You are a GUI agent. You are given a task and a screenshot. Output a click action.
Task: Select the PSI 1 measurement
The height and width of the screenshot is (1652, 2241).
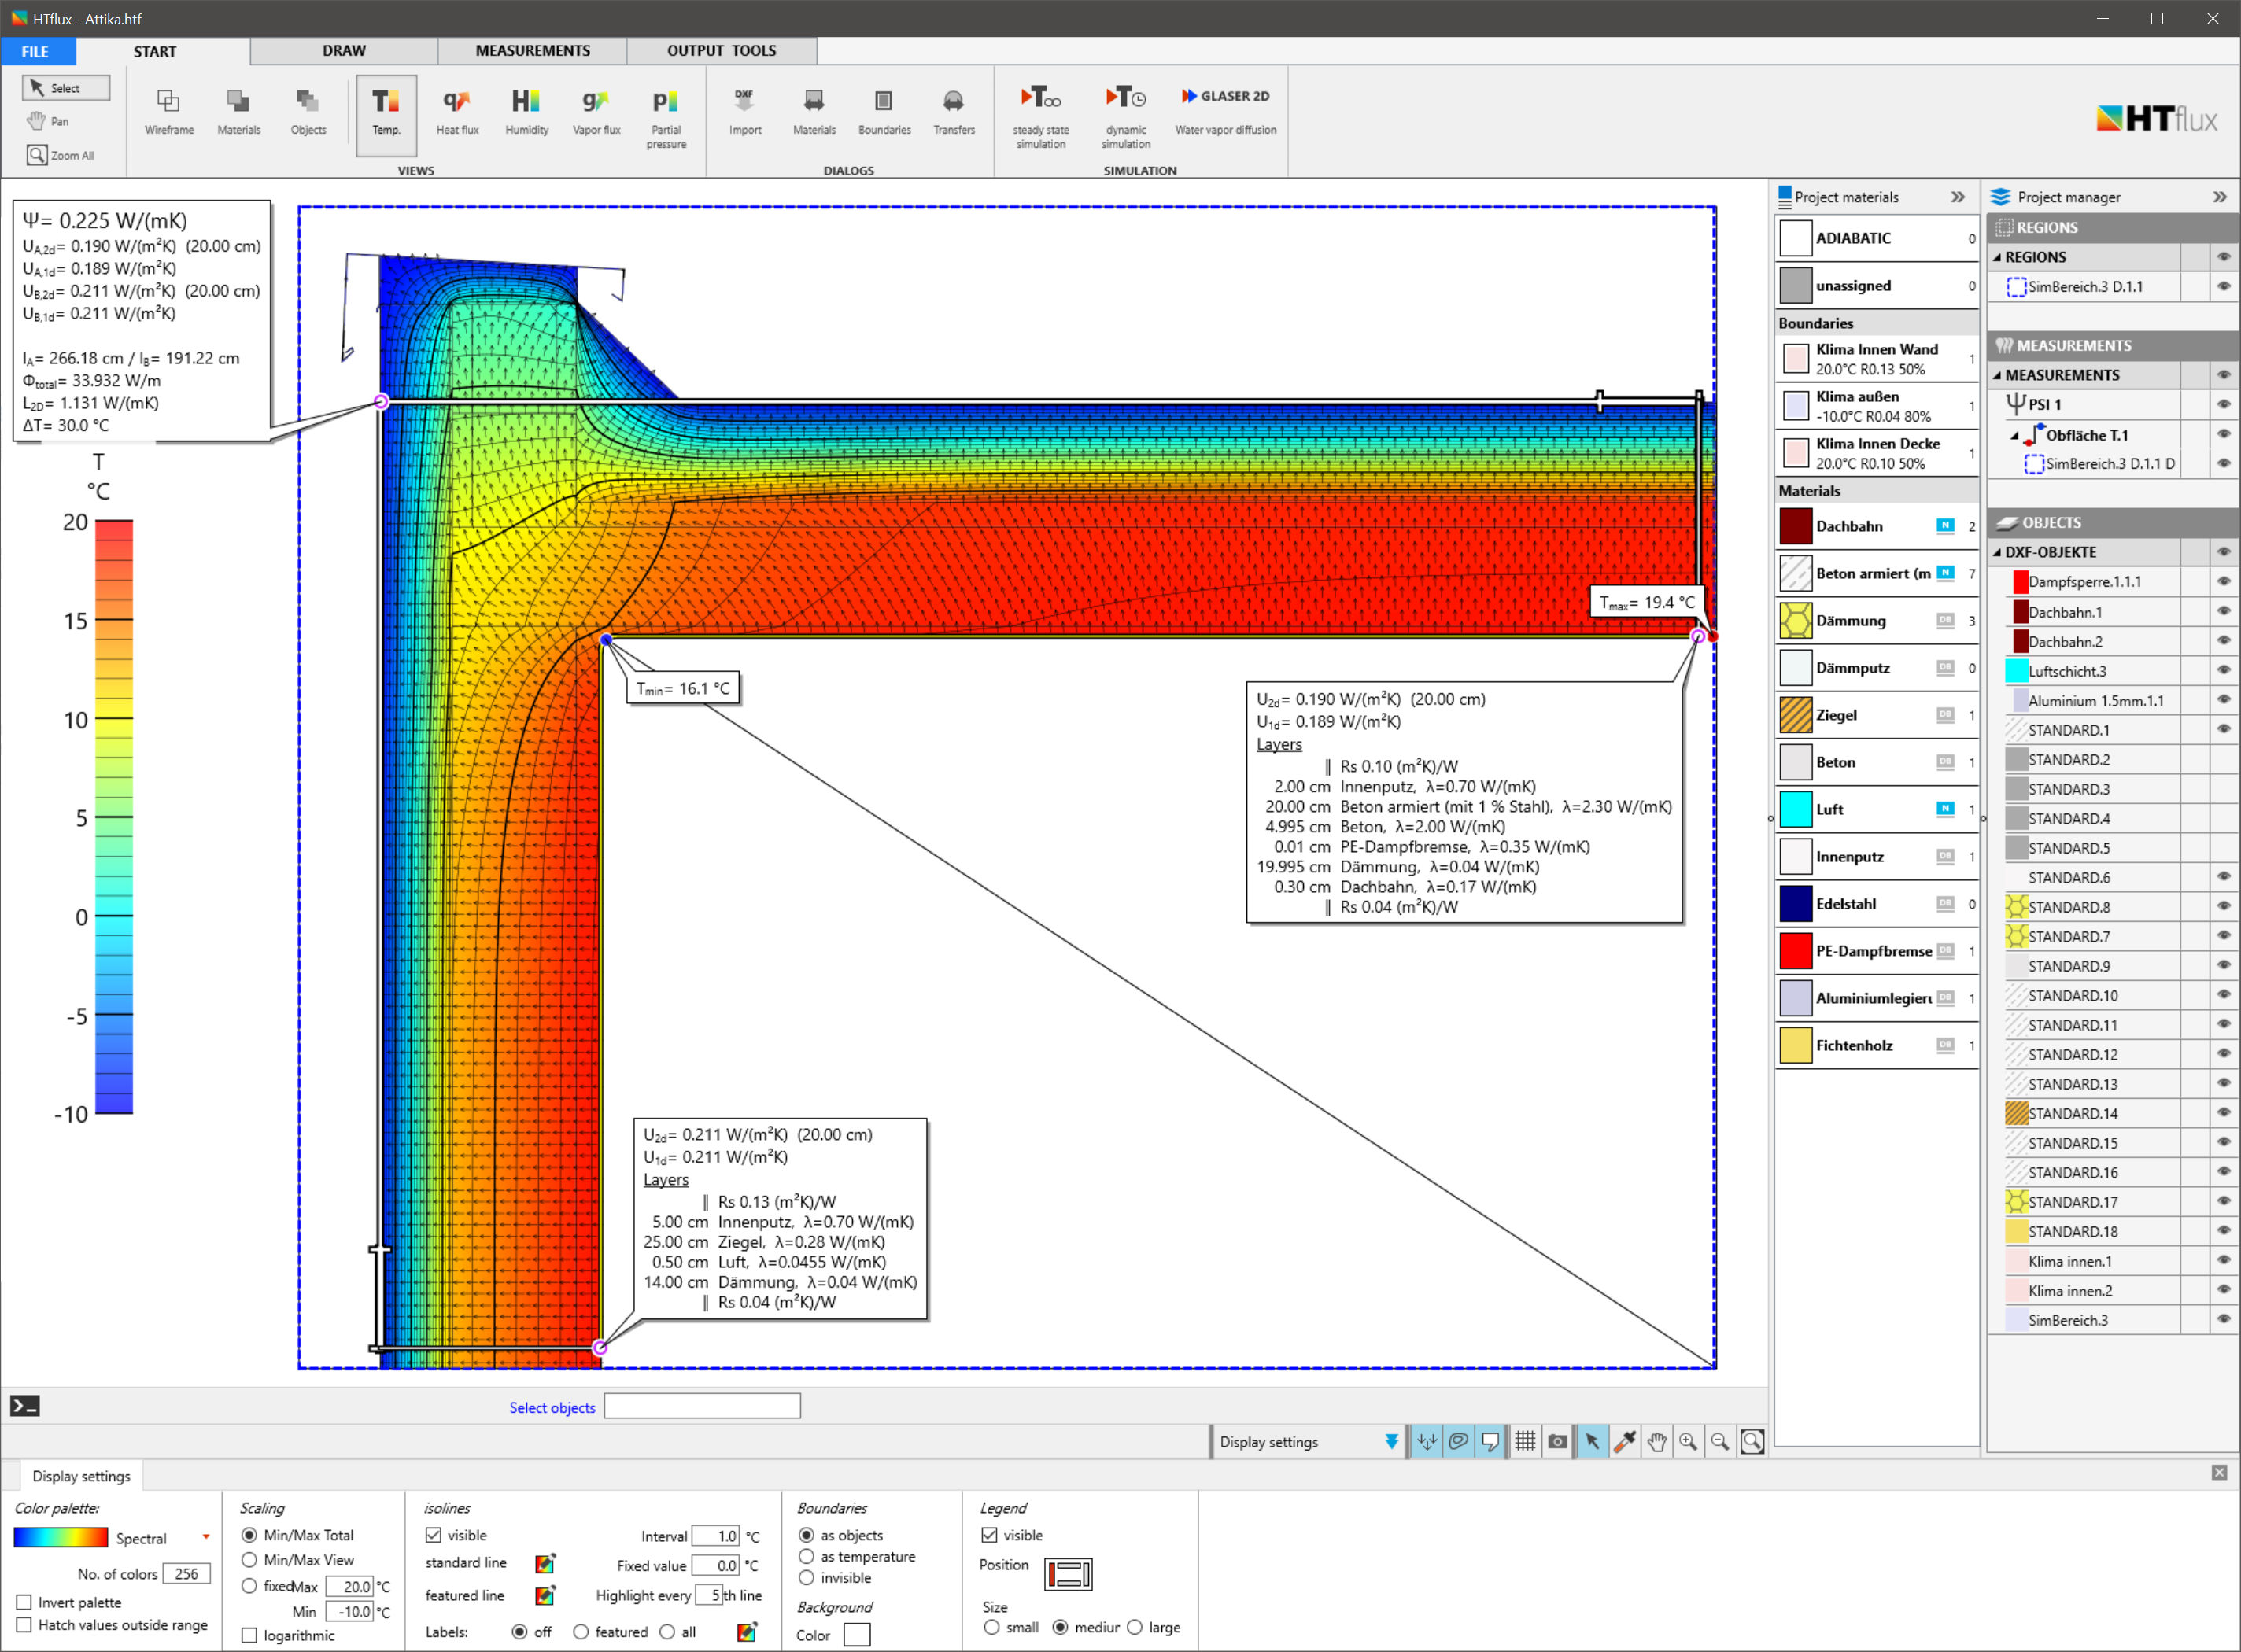(x=2044, y=404)
